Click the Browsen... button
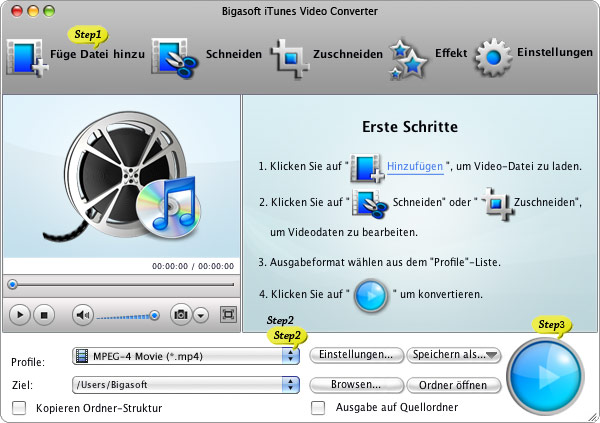Image resolution: width=600 pixels, height=423 pixels. pos(356,385)
